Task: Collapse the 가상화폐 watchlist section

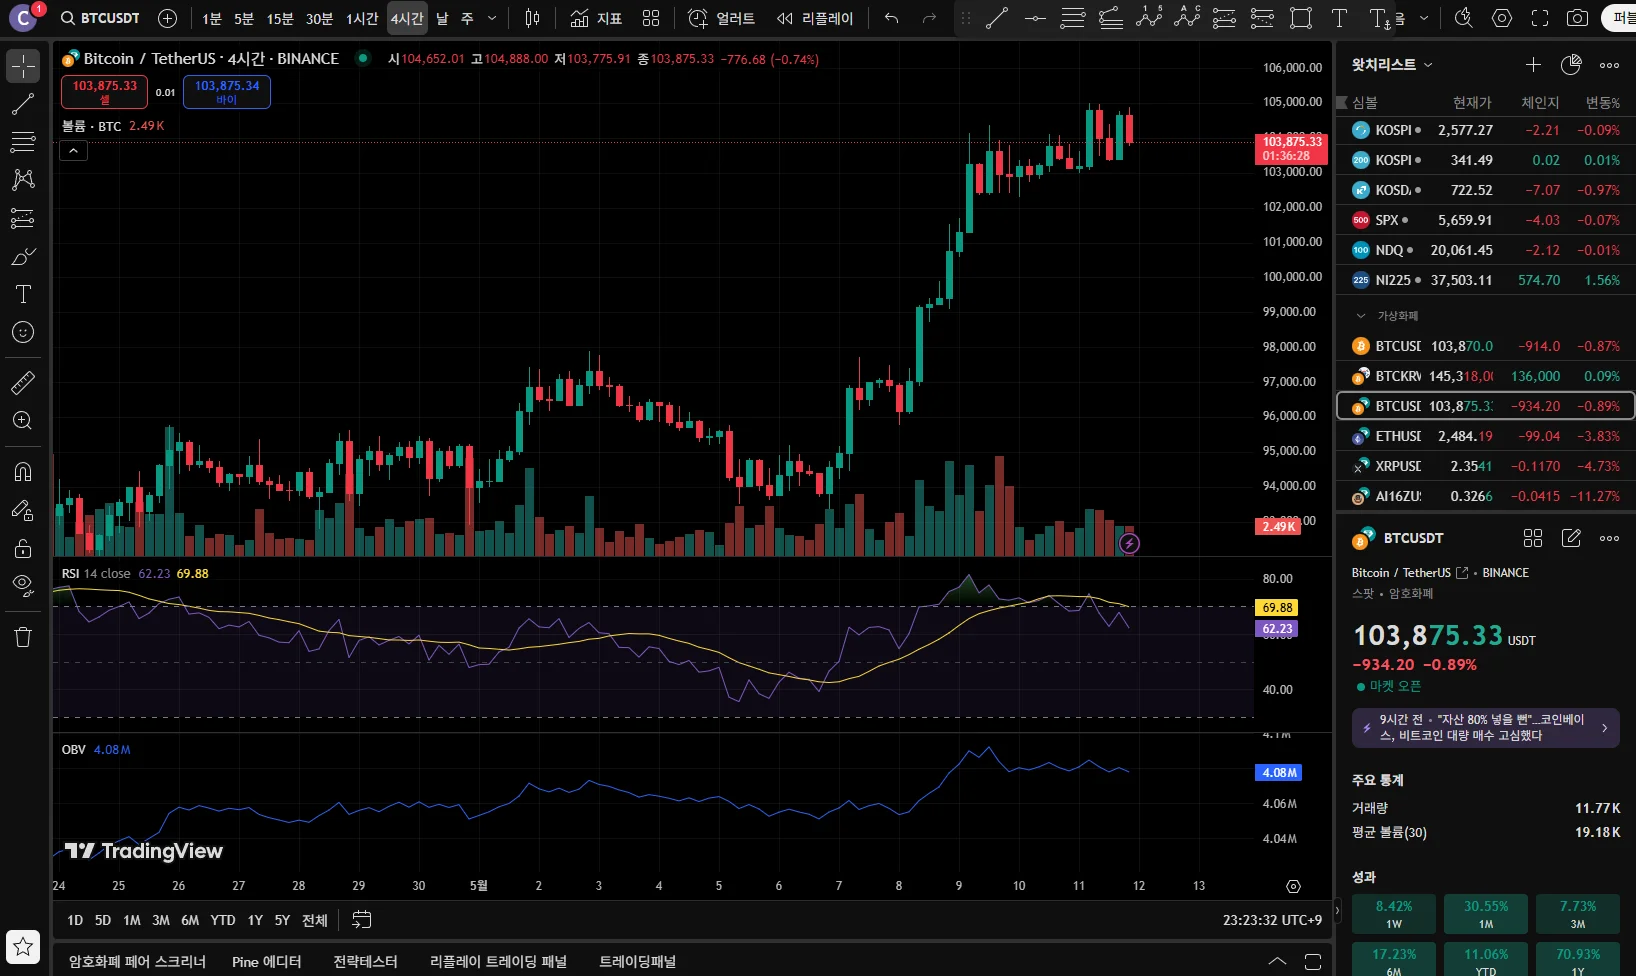Action: pyautogui.click(x=1361, y=316)
